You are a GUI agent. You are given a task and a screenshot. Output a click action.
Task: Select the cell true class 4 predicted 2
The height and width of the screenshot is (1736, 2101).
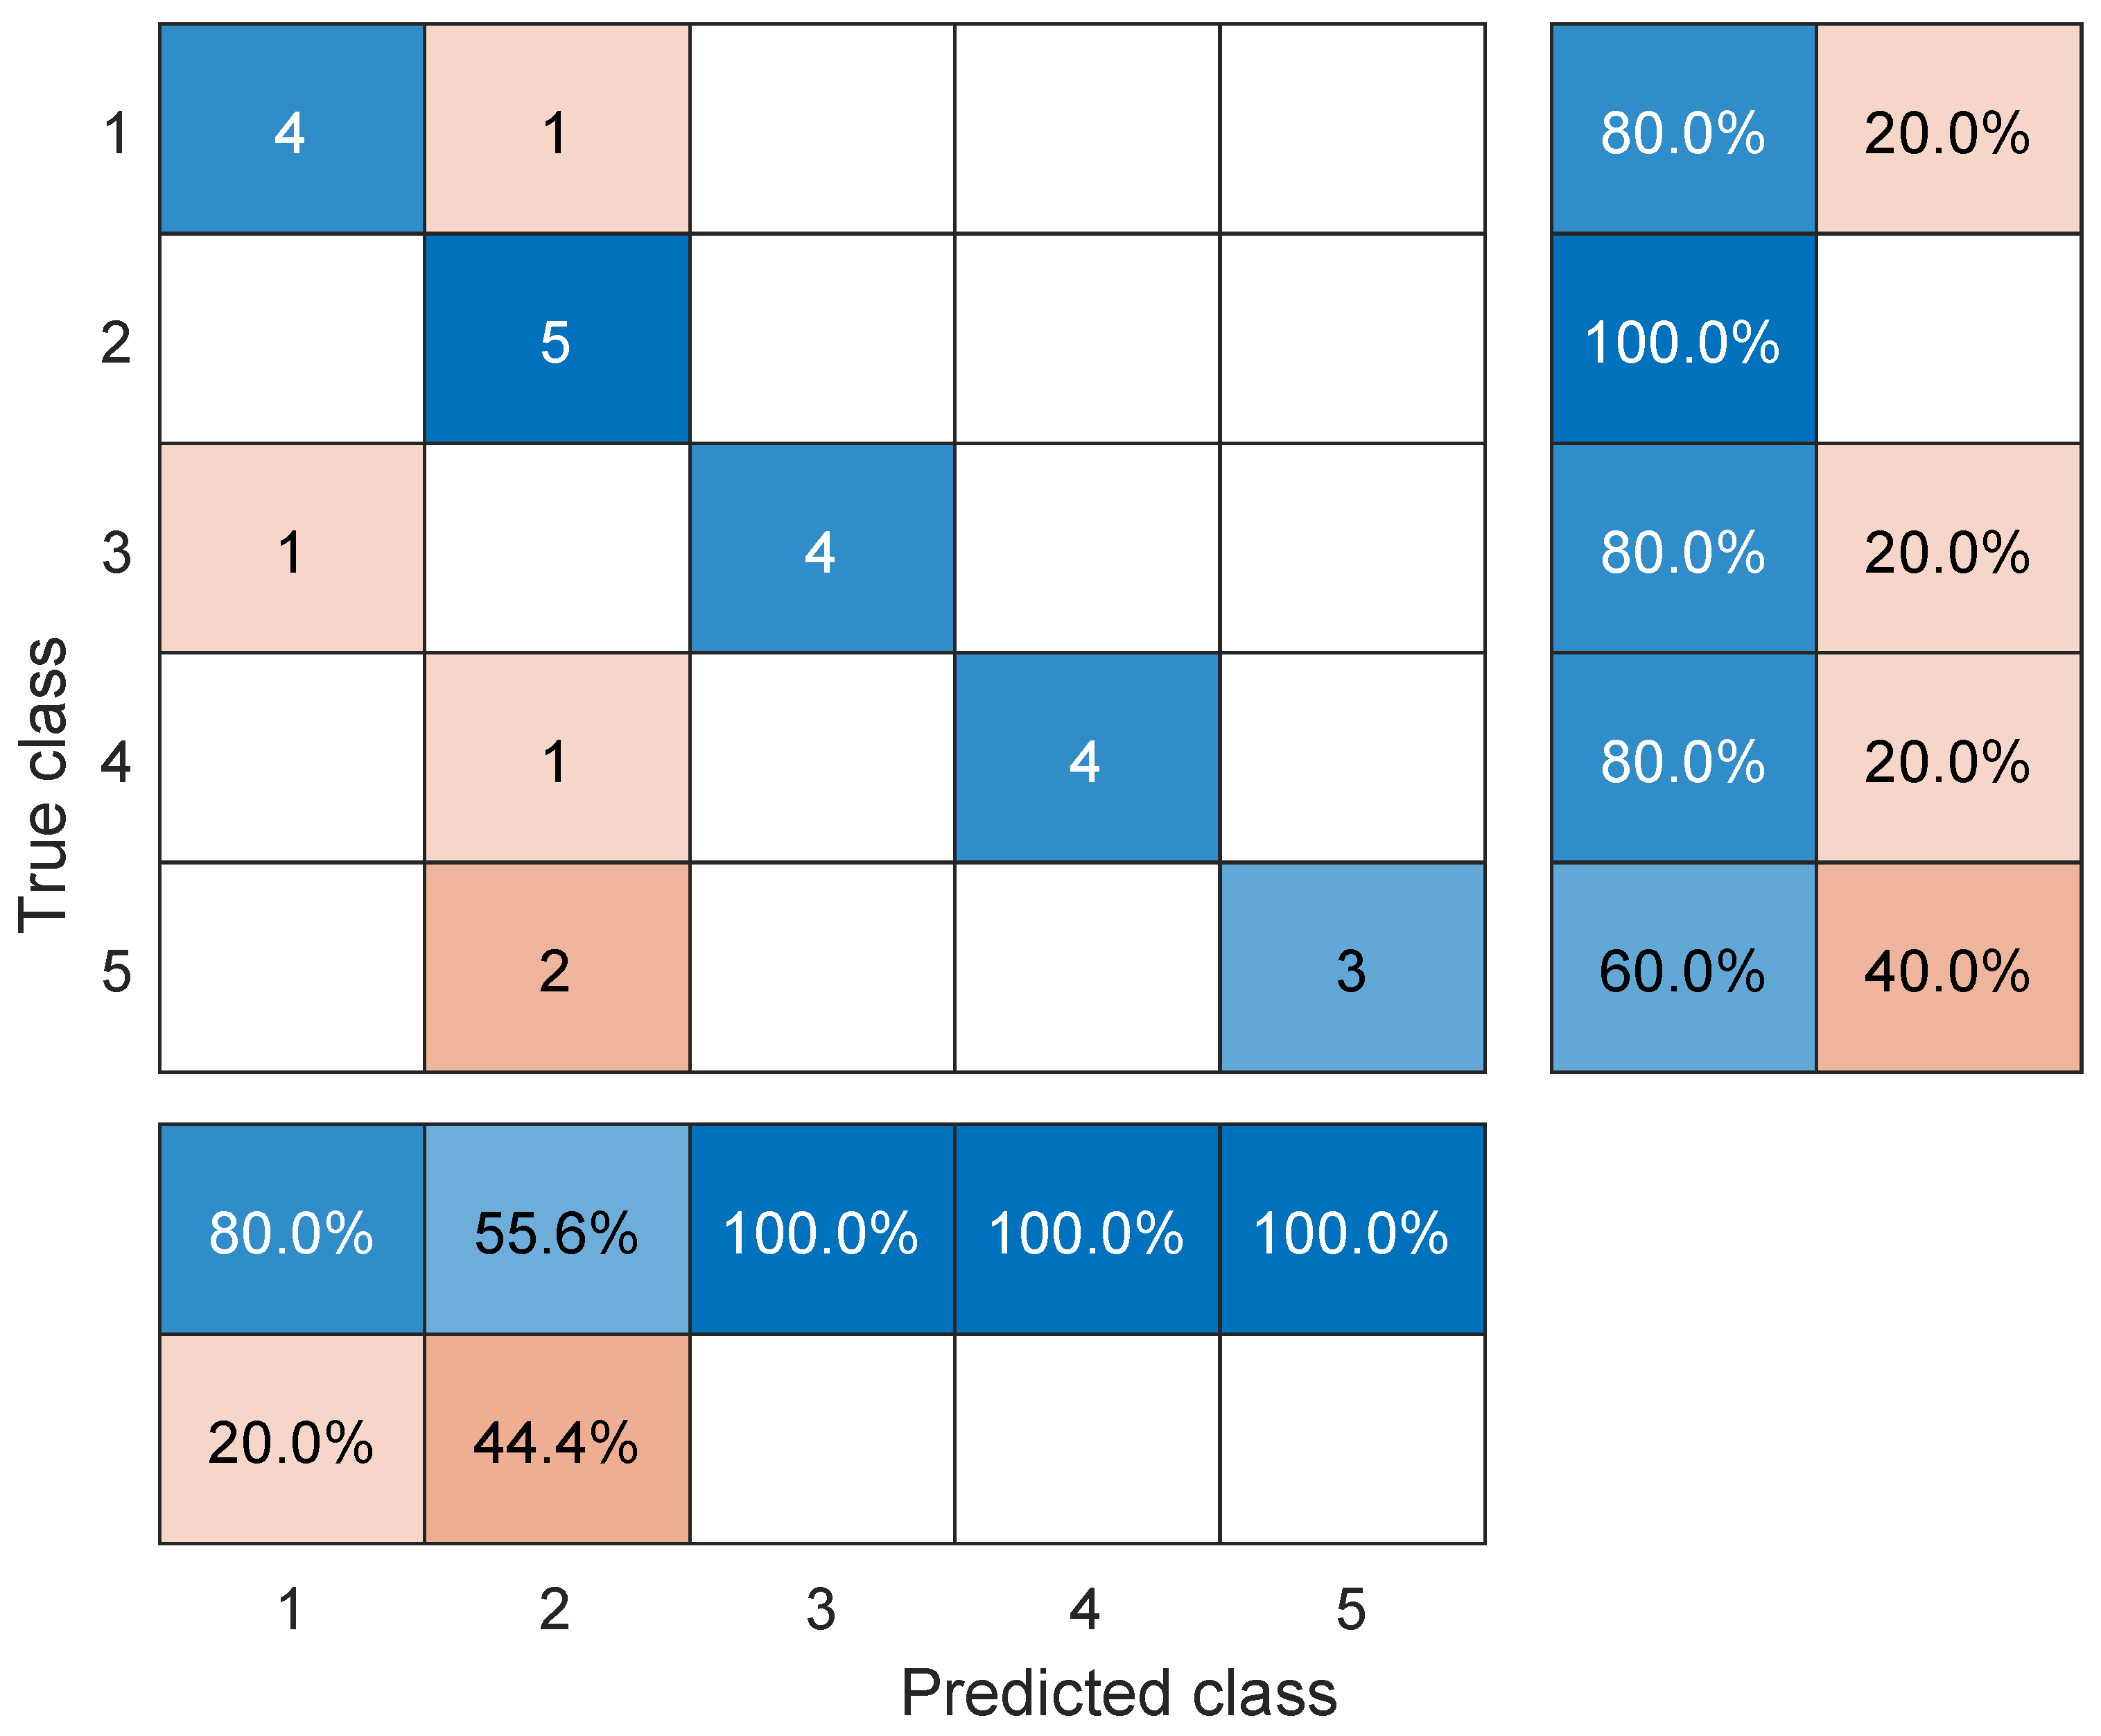tap(556, 757)
